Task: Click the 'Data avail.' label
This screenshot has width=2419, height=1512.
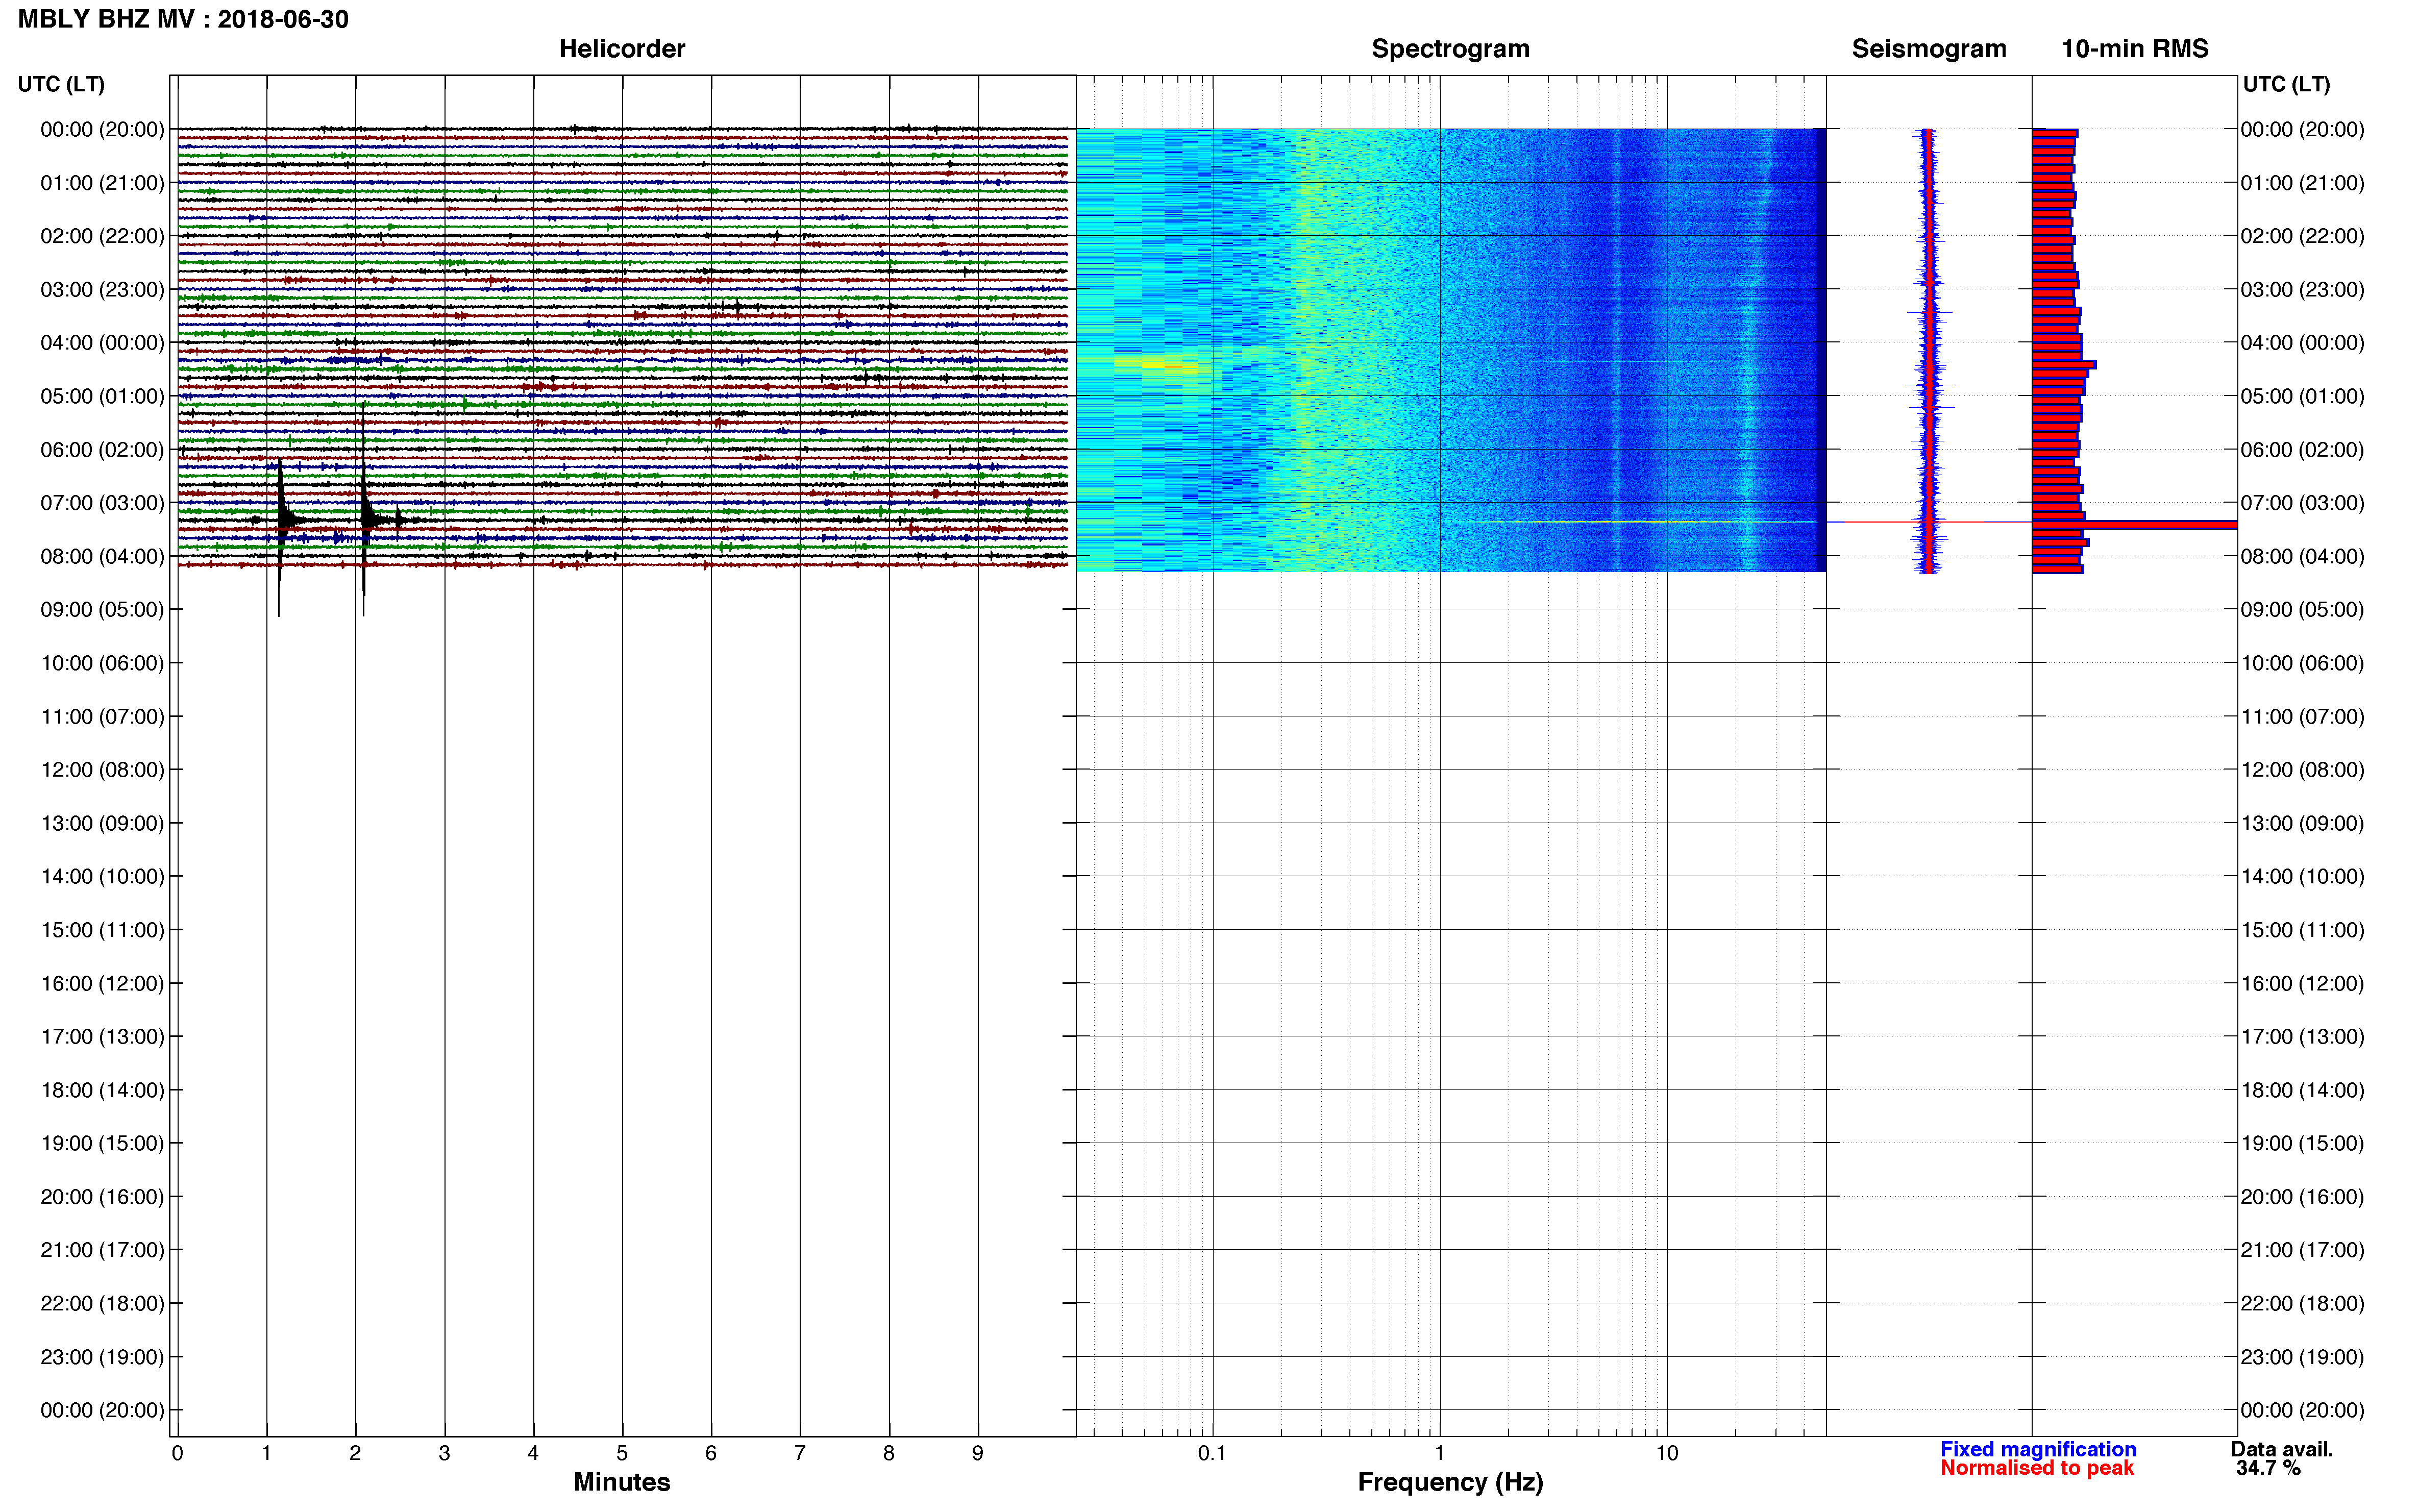Action: 2282,1449
